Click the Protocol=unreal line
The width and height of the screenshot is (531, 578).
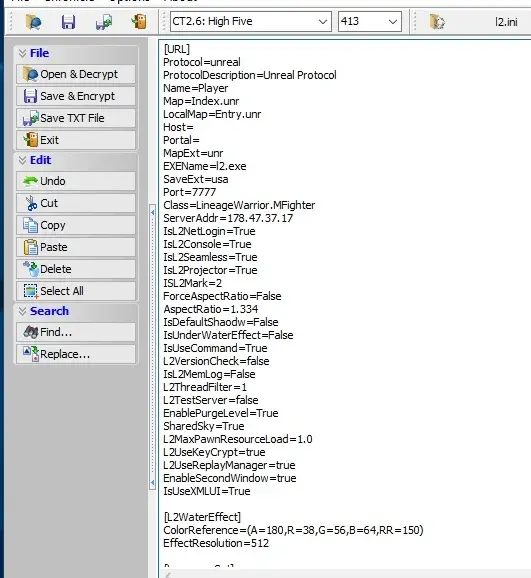click(x=202, y=62)
